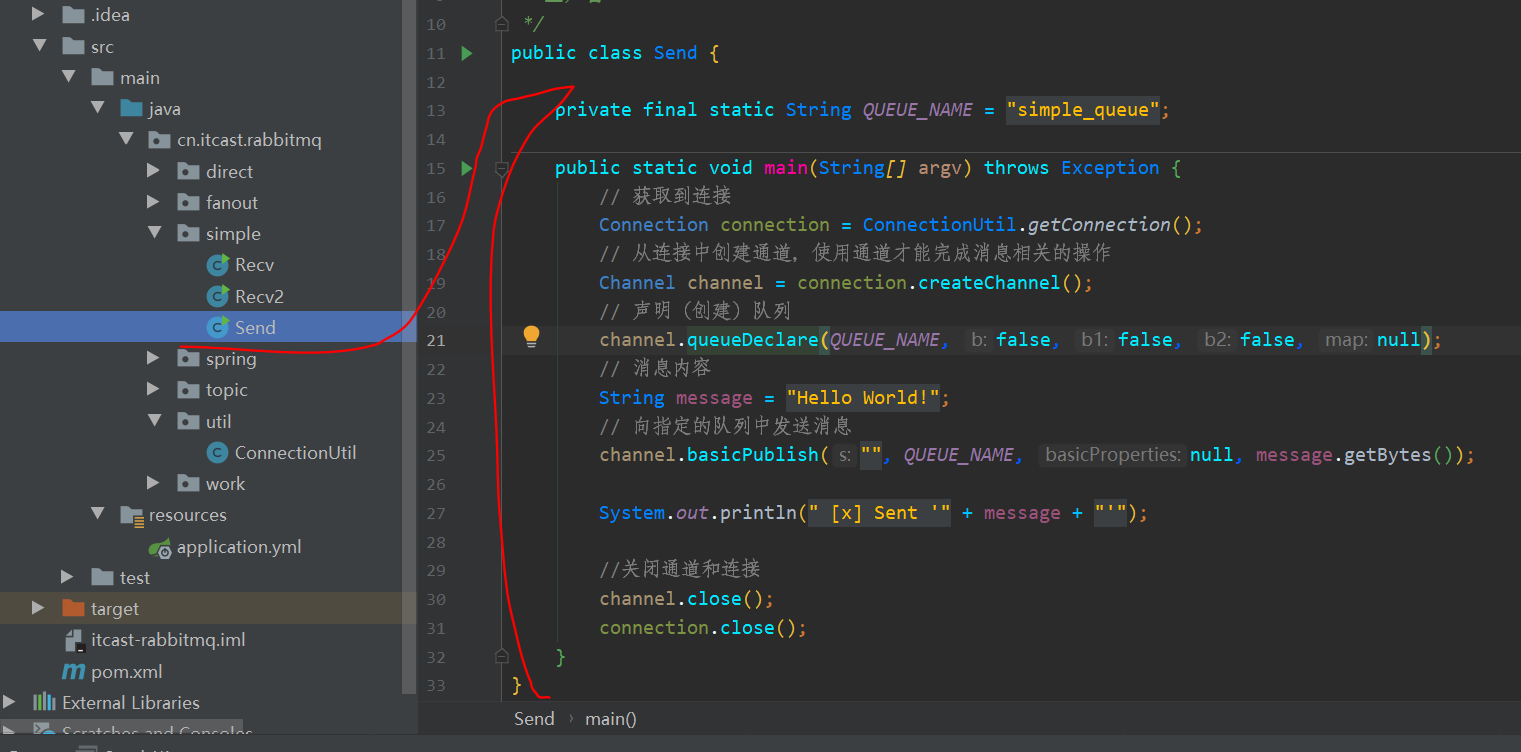Click the queueDeclare method call

(753, 340)
